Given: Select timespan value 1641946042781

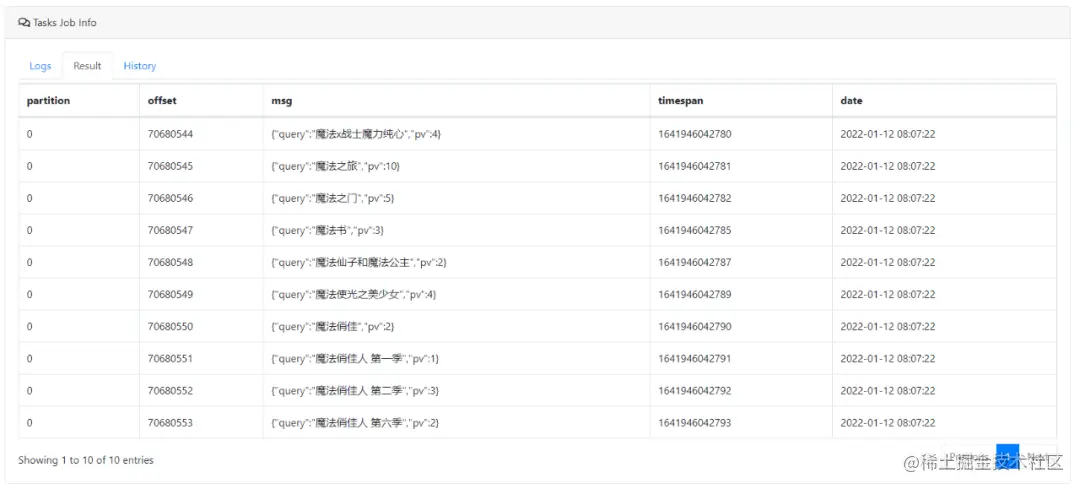Looking at the screenshot, I should click(695, 166).
